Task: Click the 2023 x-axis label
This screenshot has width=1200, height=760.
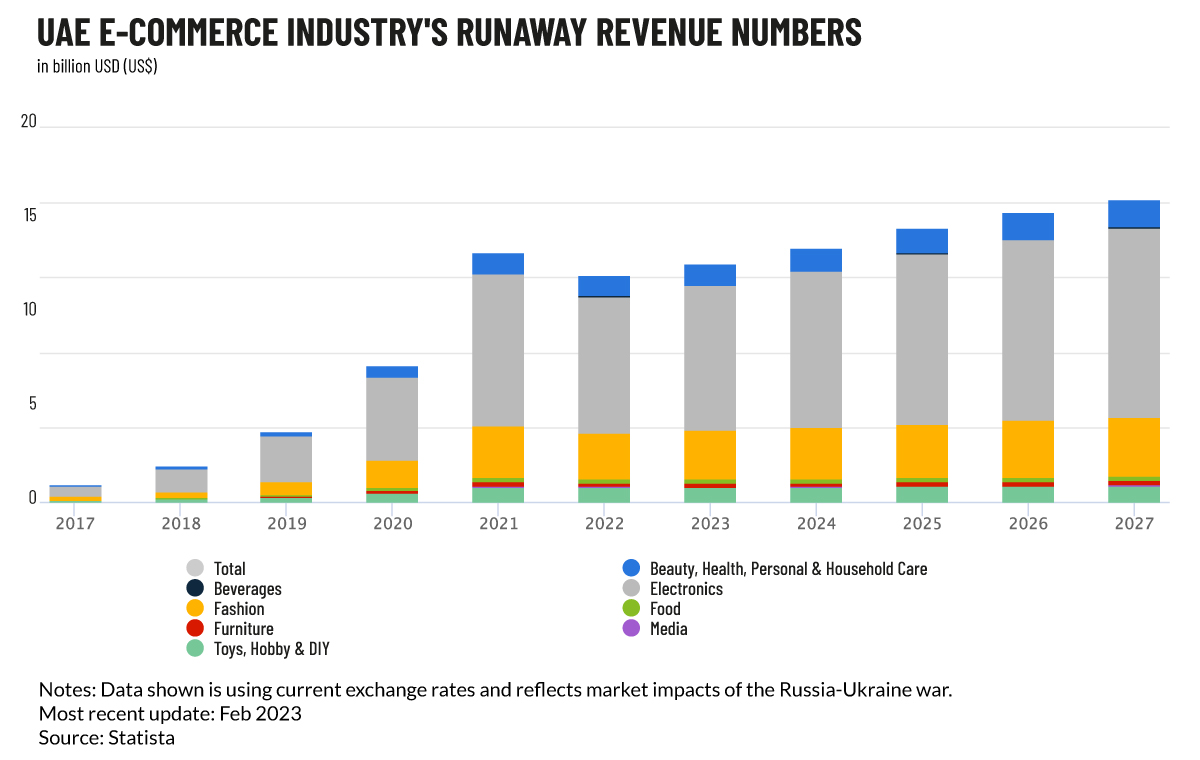Action: point(710,523)
